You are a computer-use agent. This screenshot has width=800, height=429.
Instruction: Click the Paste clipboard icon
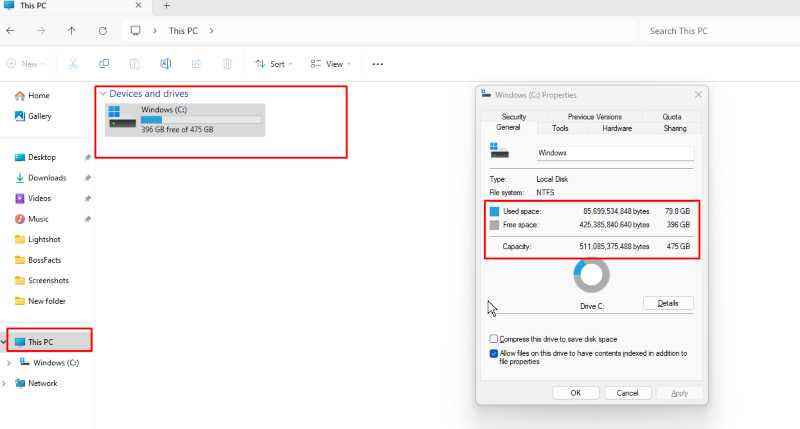click(135, 64)
